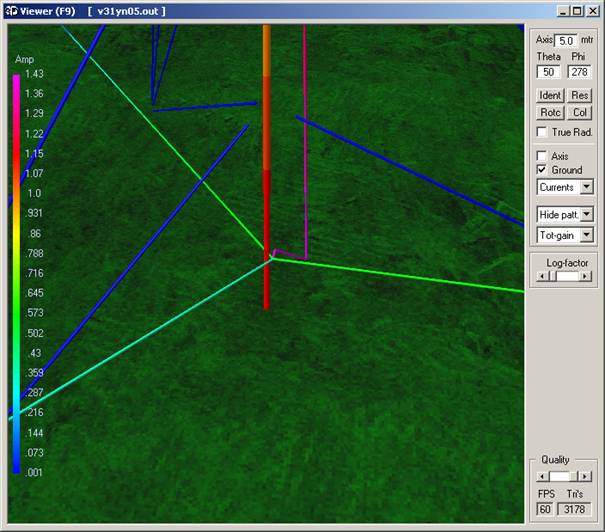
Task: Click the Rotc button
Action: coord(550,113)
